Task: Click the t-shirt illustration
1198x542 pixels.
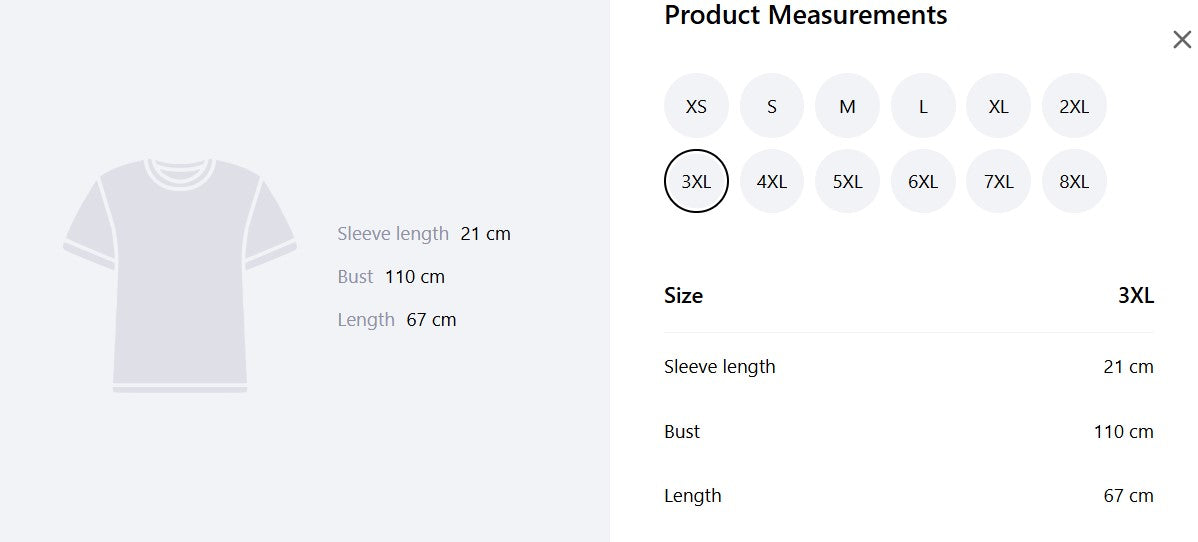Action: 180,275
